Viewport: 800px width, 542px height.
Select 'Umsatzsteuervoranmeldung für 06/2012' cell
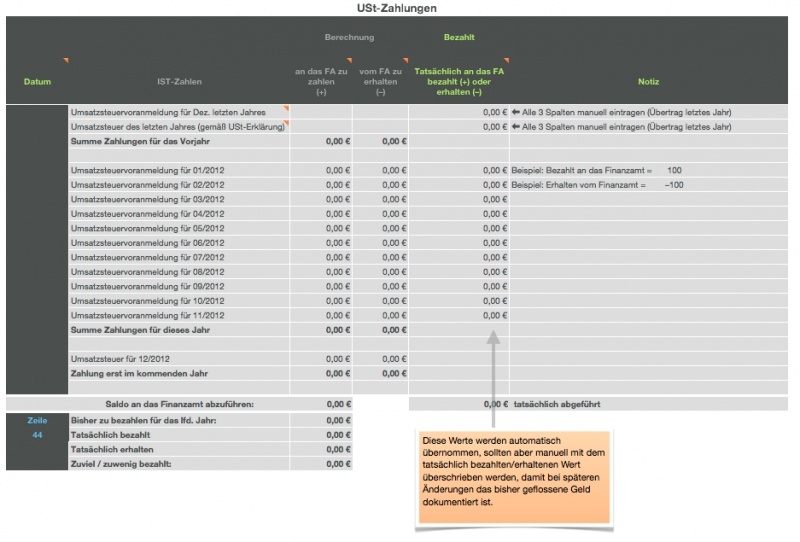[179, 243]
